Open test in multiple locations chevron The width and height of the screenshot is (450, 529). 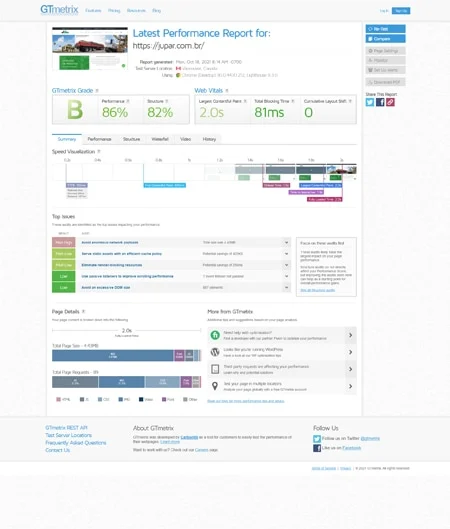pos(350,386)
